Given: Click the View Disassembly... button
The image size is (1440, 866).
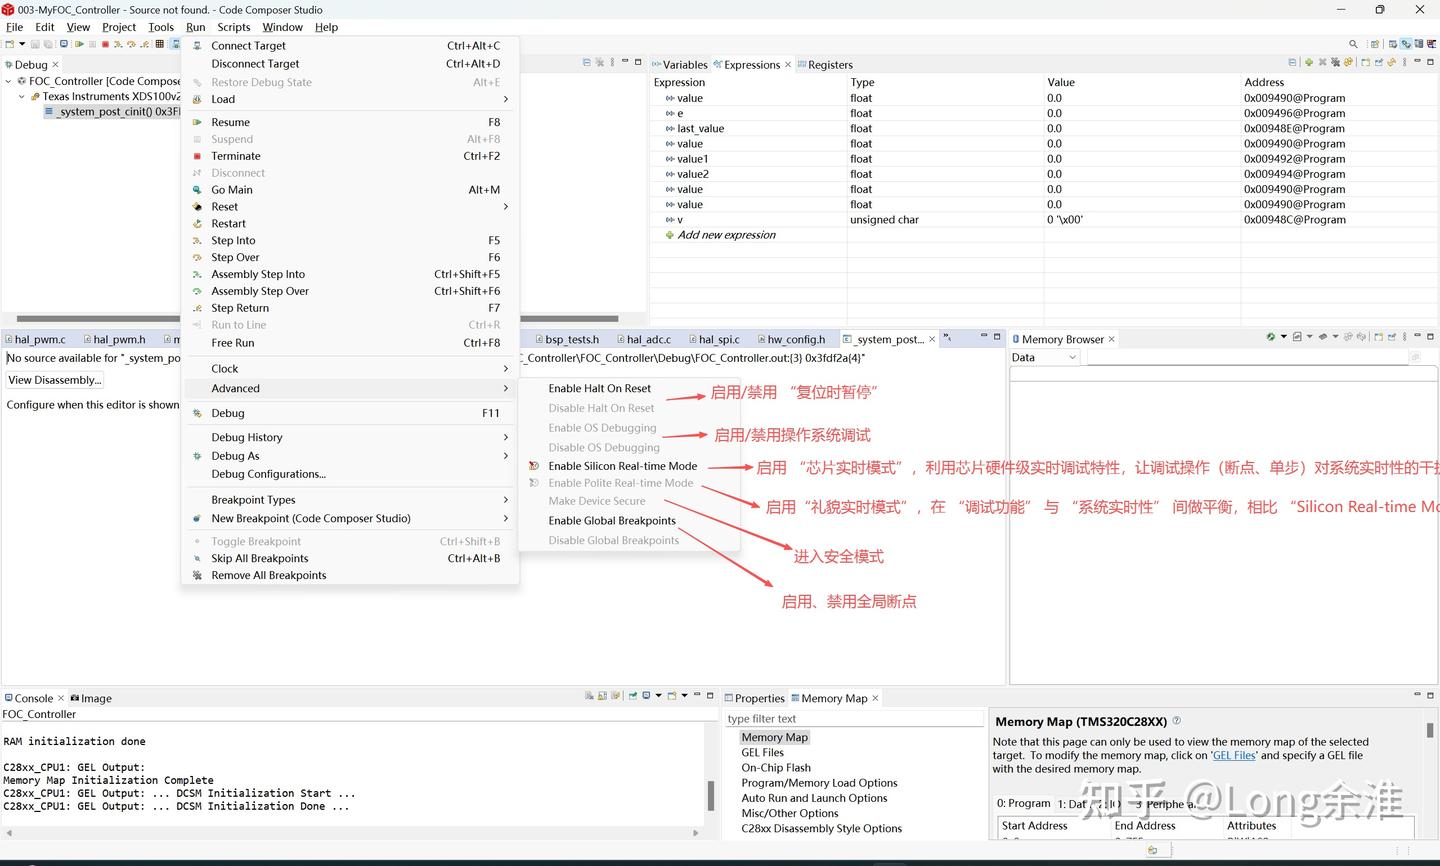Looking at the screenshot, I should 54,380.
